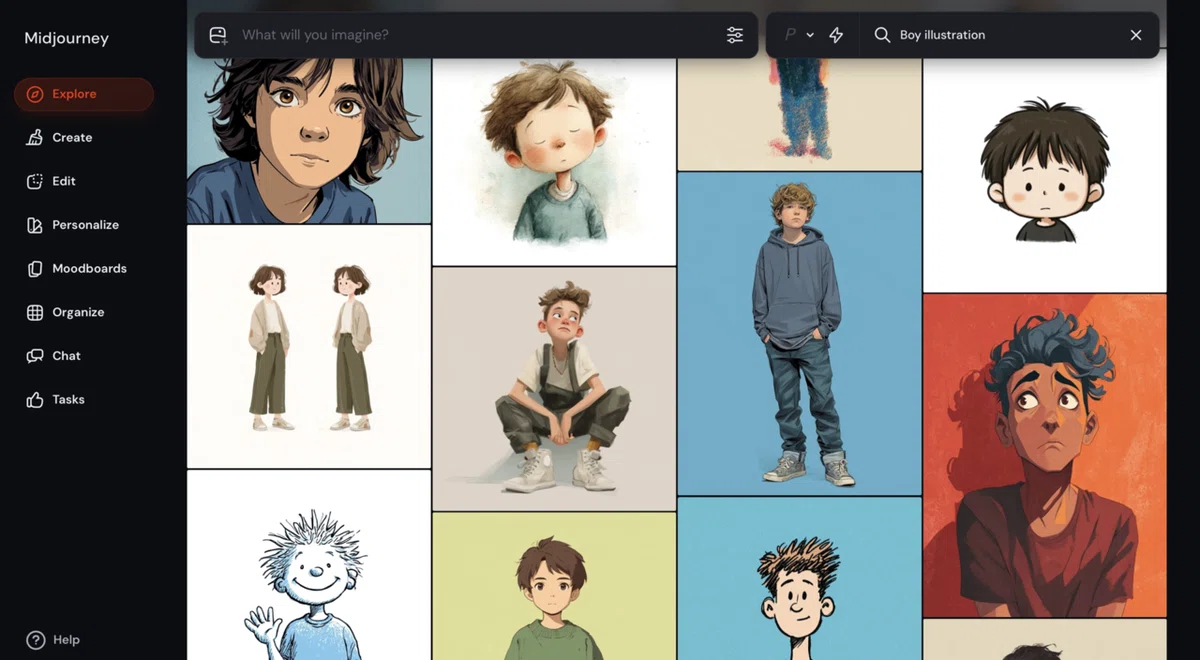Click the search magnifier icon
Image resolution: width=1200 pixels, height=660 pixels.
pyautogui.click(x=882, y=35)
